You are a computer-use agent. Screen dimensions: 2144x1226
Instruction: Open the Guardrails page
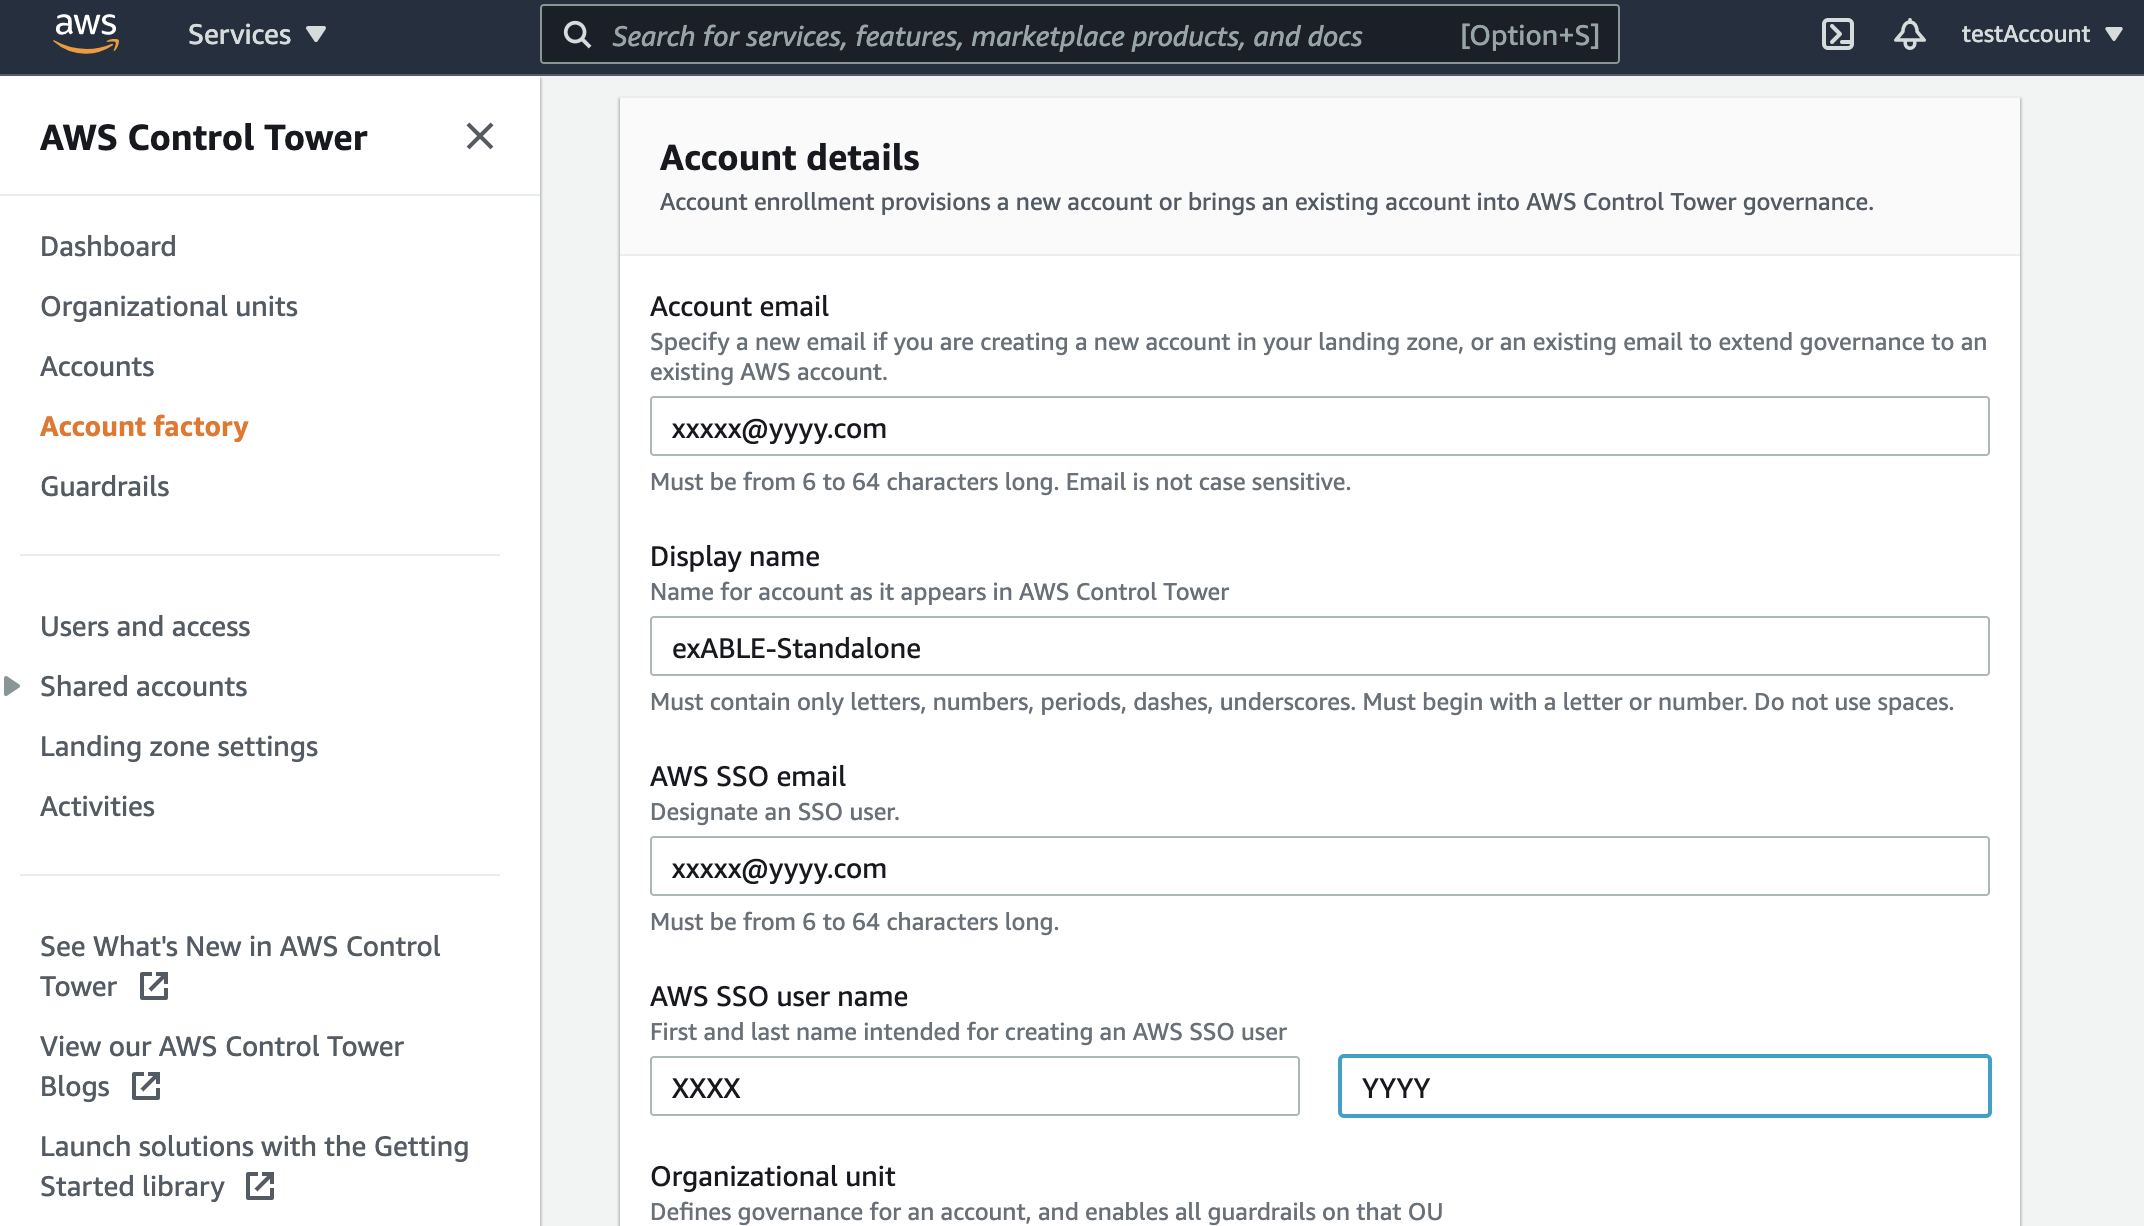tap(105, 486)
